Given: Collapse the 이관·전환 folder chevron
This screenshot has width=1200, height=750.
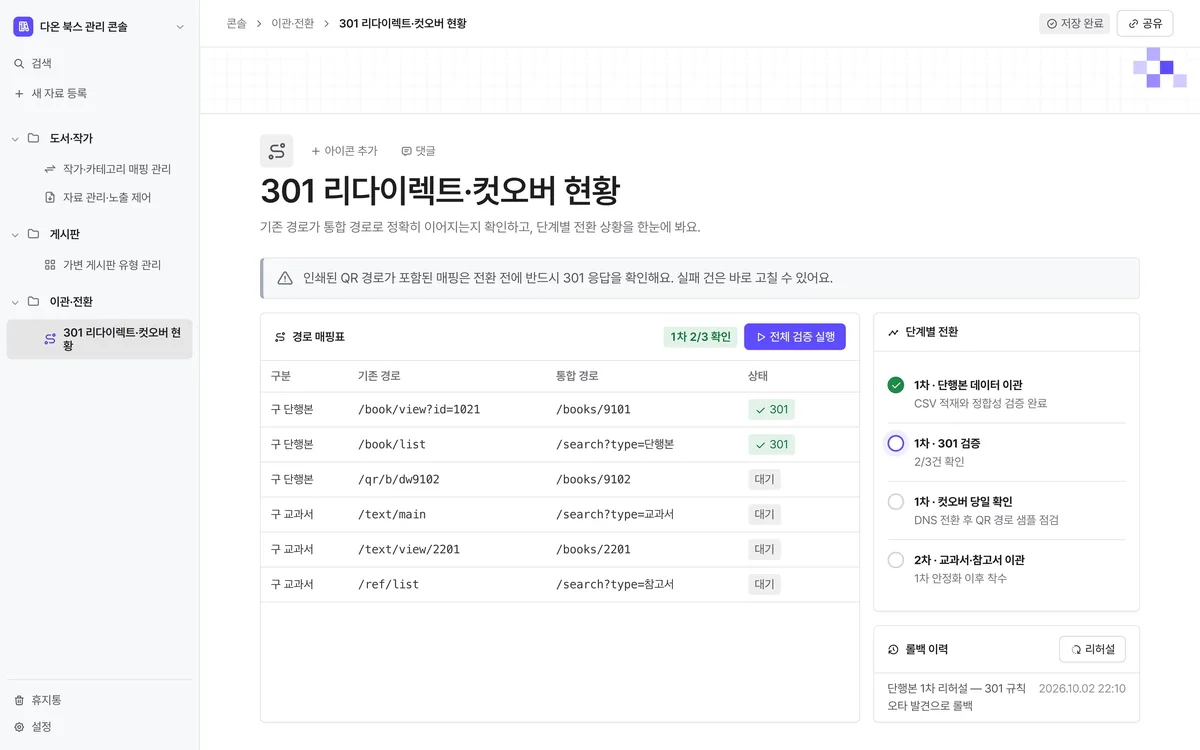Looking at the screenshot, I should pos(15,301).
